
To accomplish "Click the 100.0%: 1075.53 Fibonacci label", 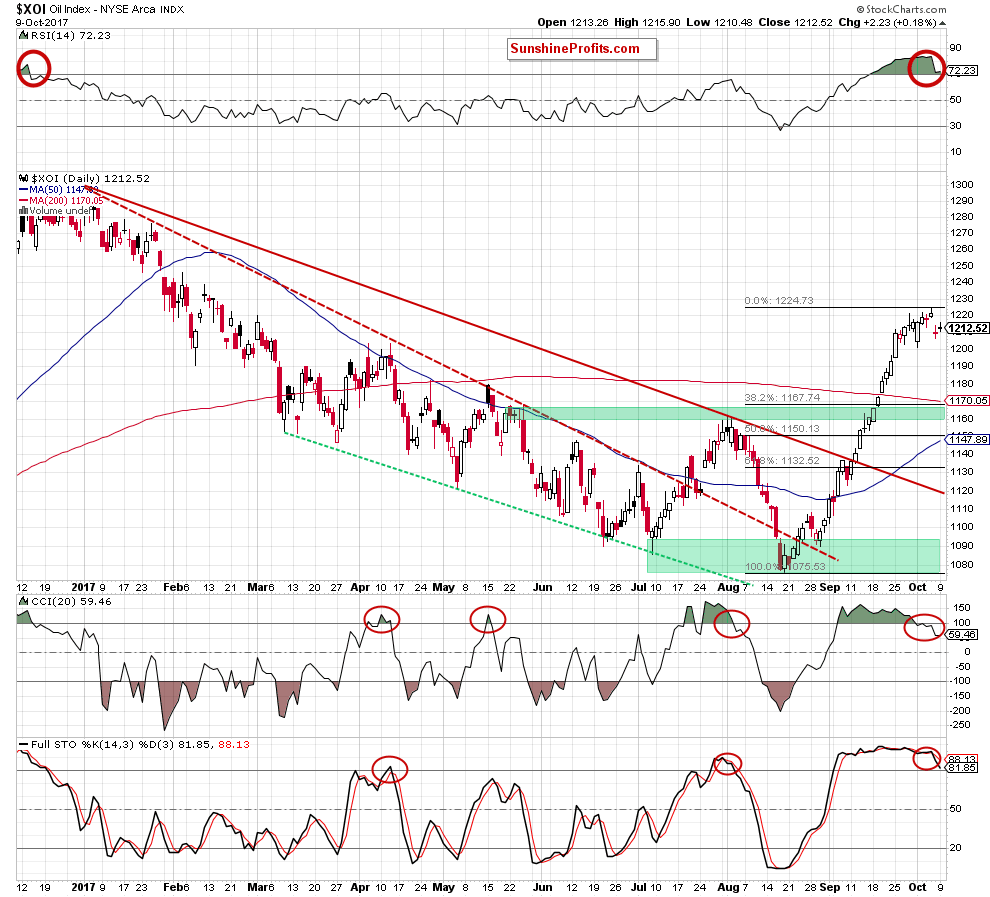I will [785, 566].
